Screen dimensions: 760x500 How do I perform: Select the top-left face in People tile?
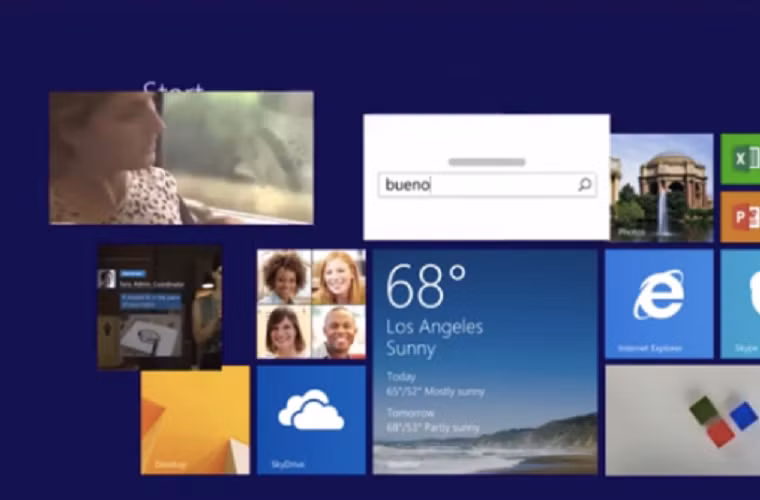(x=284, y=276)
